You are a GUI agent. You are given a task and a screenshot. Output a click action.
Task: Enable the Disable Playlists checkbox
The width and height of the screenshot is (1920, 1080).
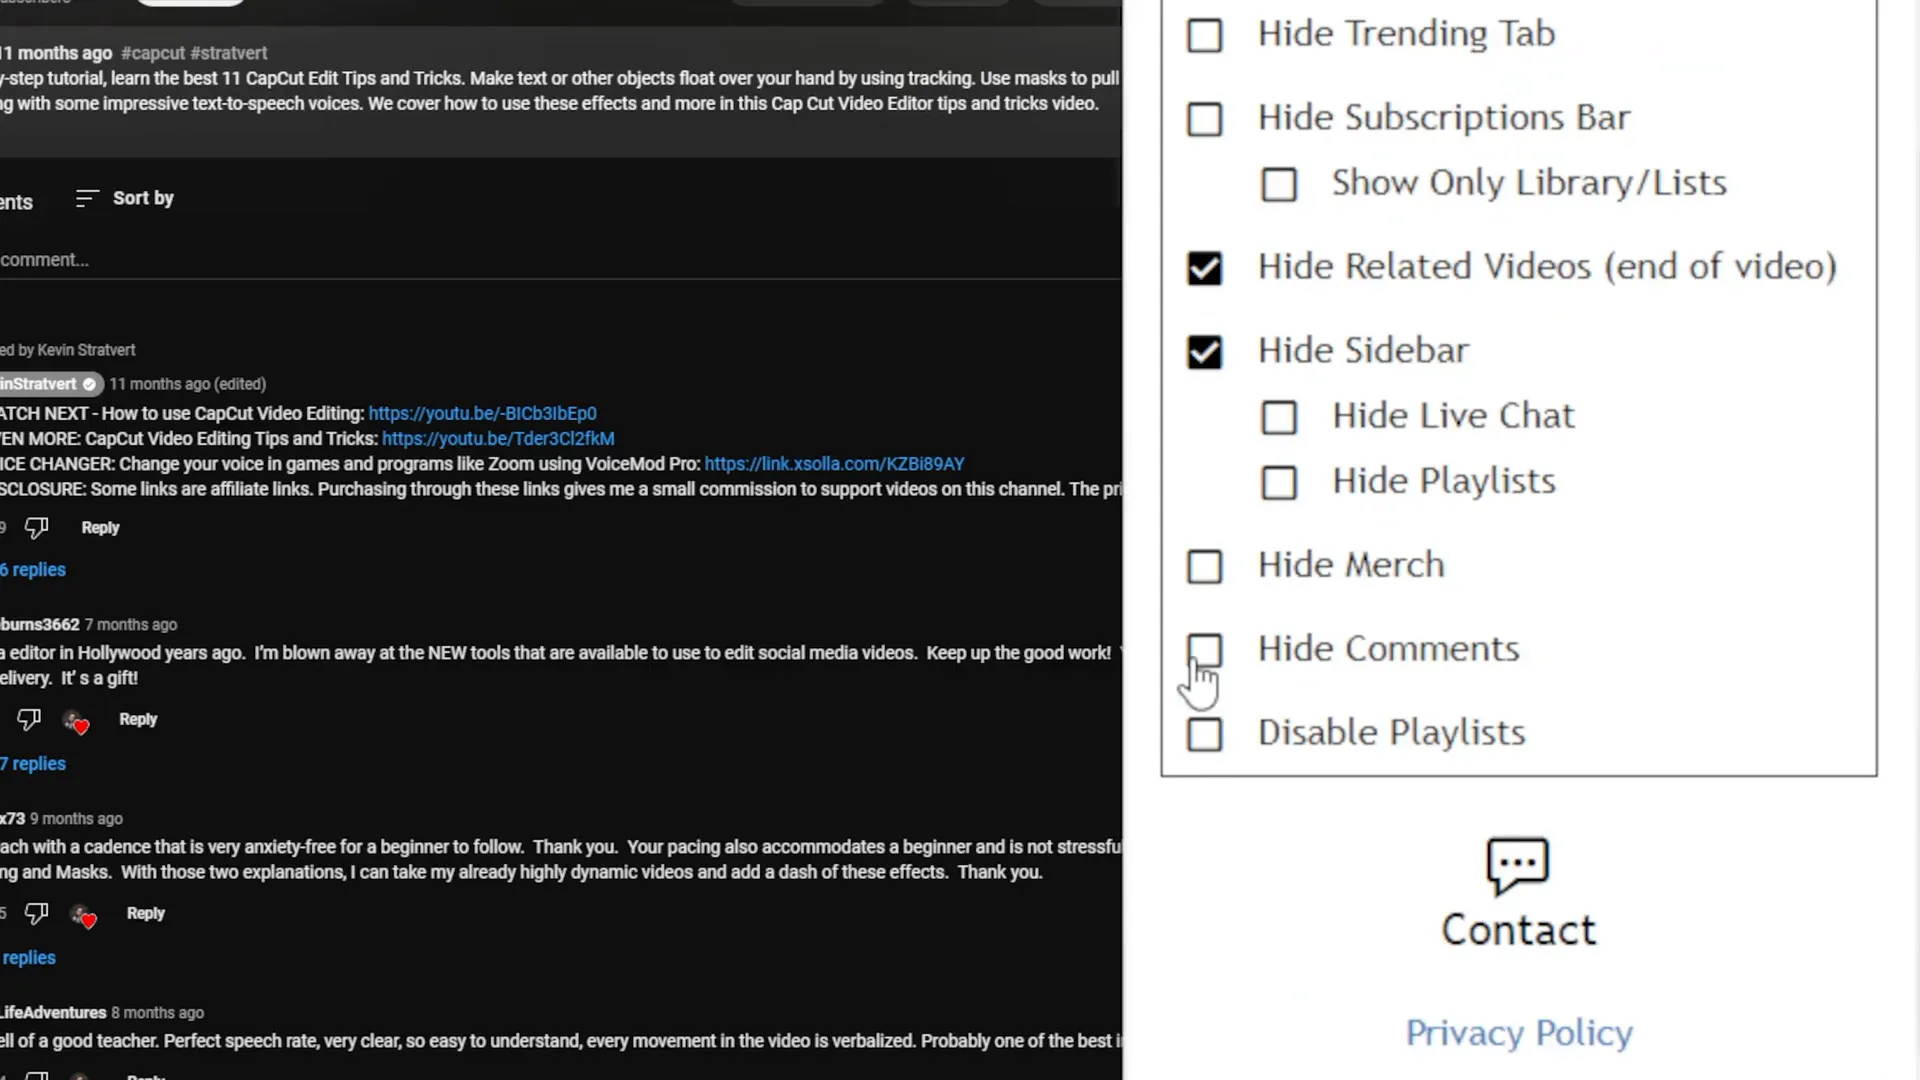point(1204,734)
